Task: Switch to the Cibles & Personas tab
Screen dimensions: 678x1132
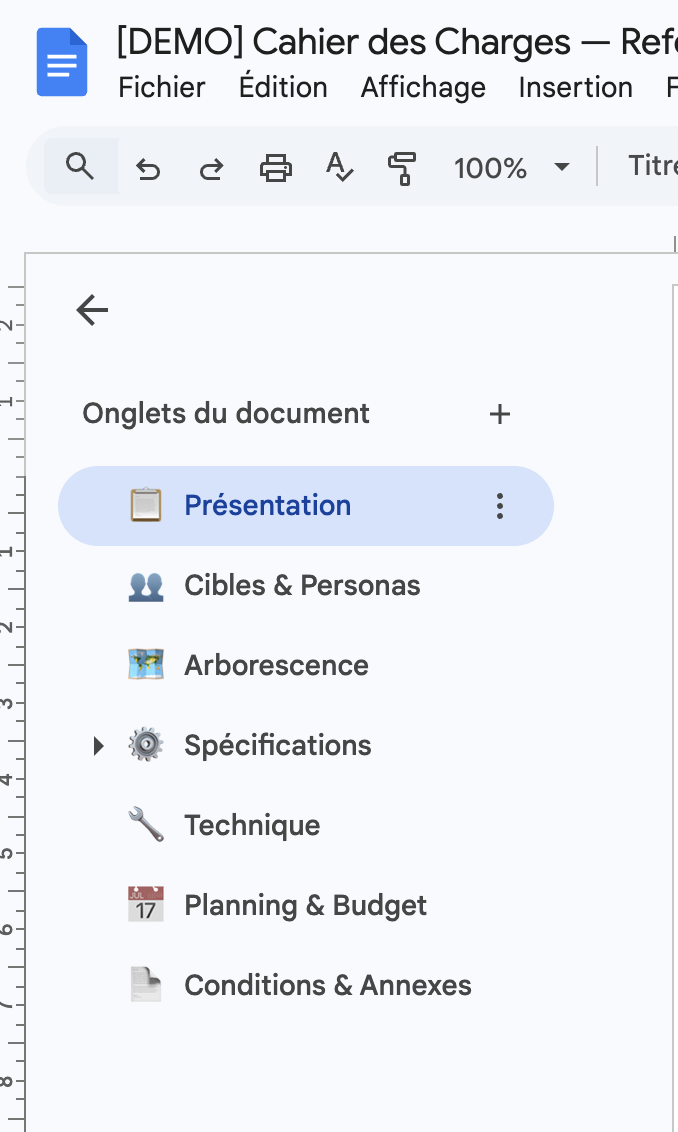Action: coord(302,585)
